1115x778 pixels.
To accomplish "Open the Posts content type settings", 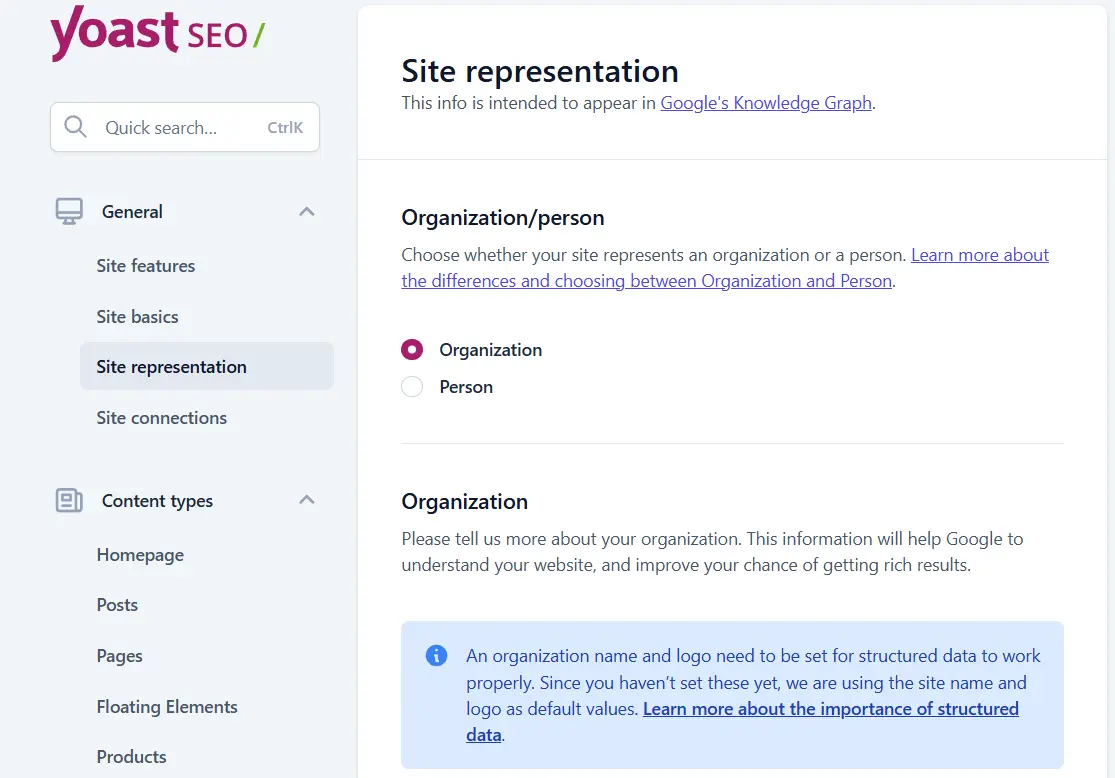I will coord(118,605).
